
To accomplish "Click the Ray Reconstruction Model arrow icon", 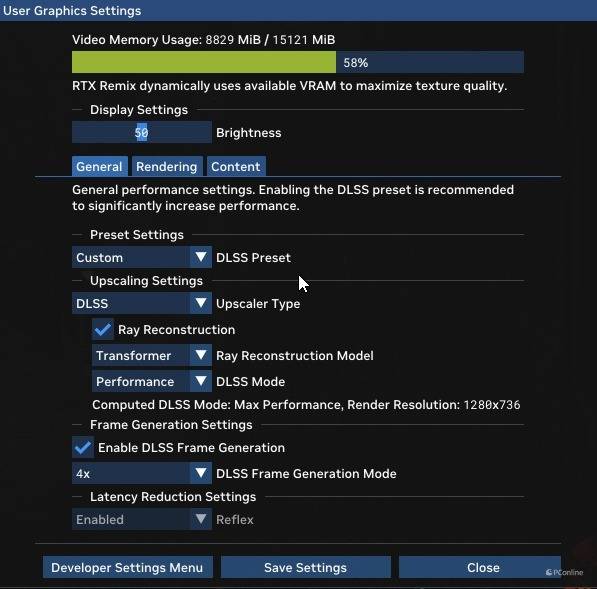I will click(201, 355).
